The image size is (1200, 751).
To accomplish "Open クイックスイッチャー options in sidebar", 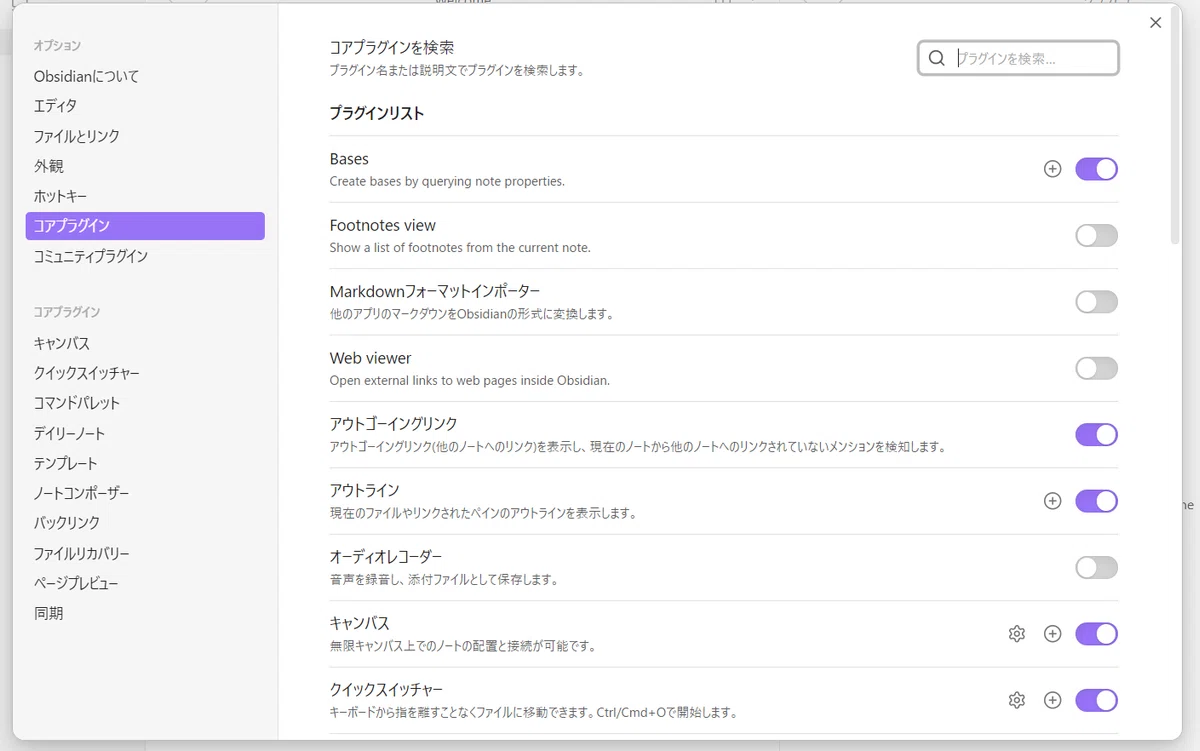I will [145, 373].
